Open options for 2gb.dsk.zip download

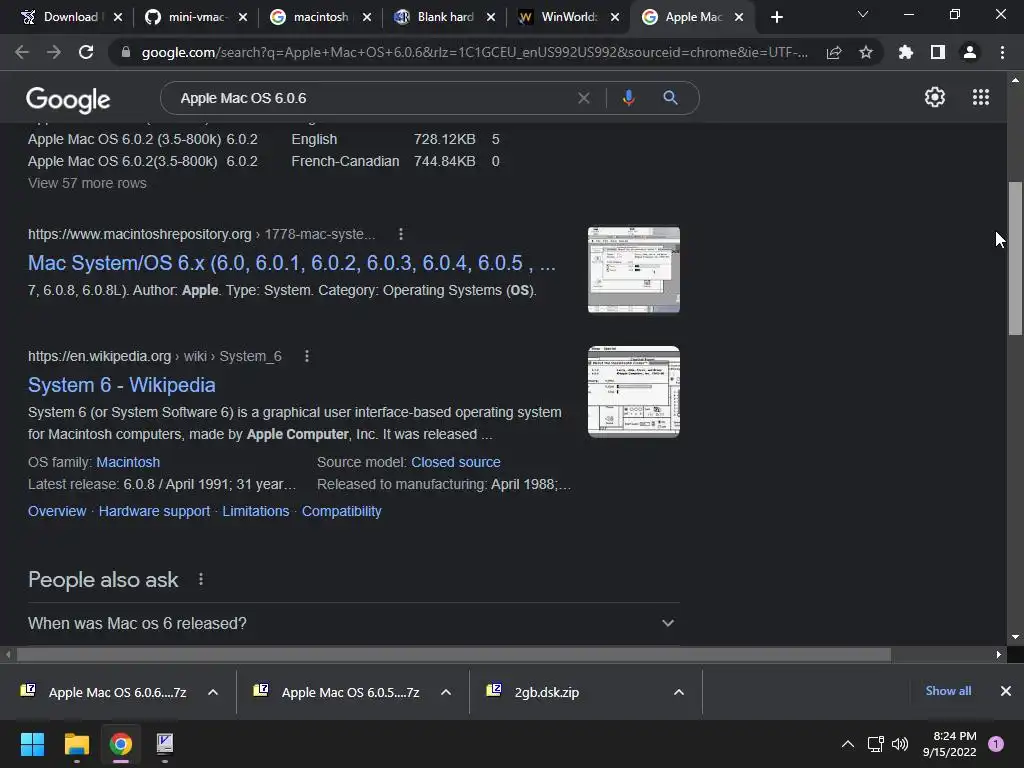coord(679,692)
